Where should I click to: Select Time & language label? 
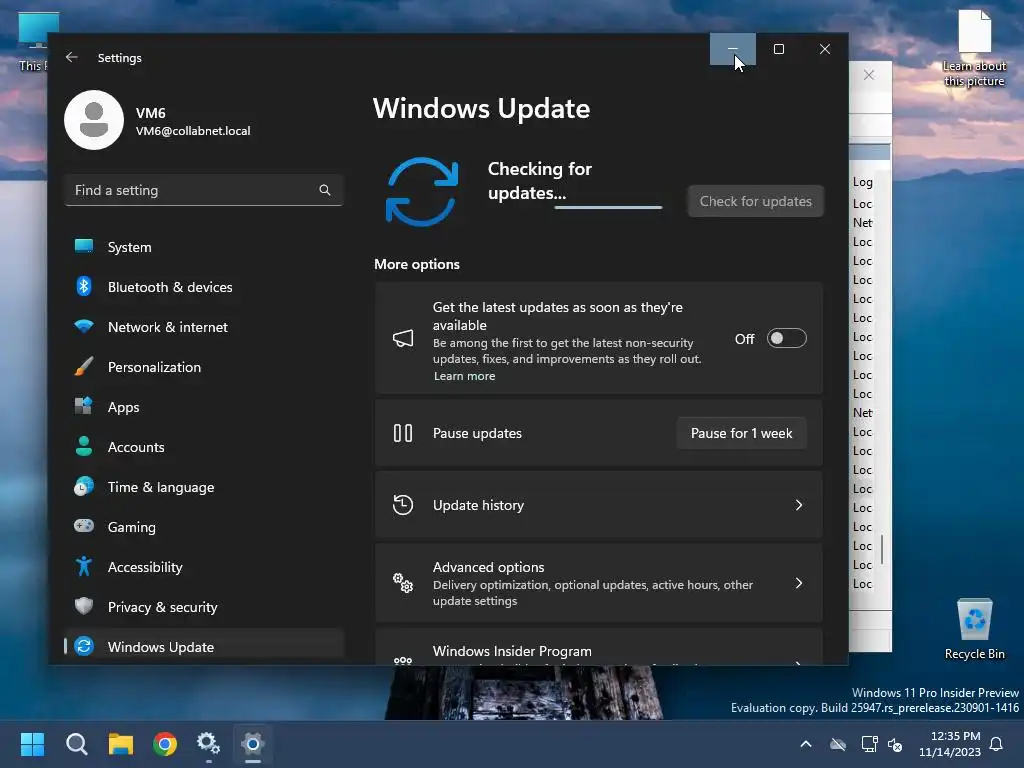tap(161, 487)
